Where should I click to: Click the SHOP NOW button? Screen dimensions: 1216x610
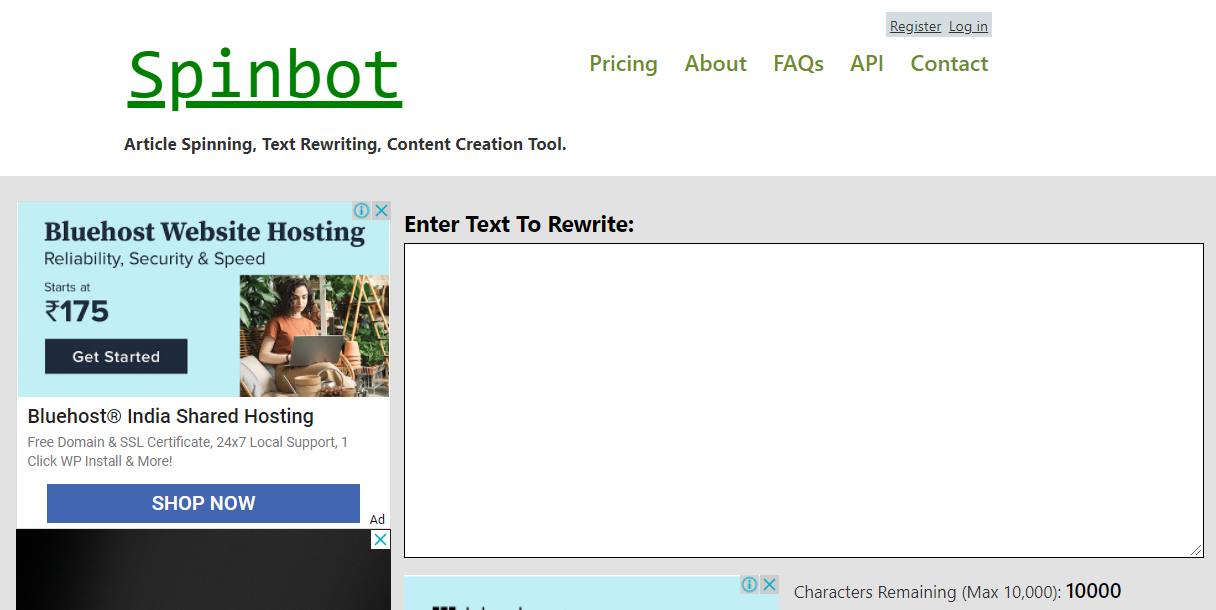coord(203,503)
